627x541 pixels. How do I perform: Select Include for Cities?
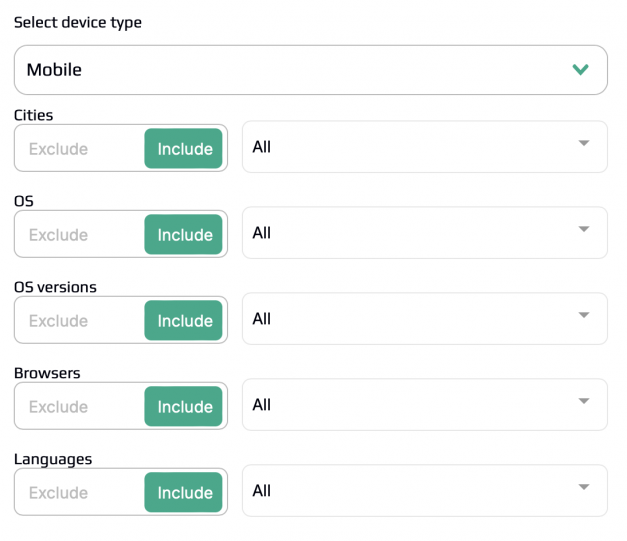184,148
